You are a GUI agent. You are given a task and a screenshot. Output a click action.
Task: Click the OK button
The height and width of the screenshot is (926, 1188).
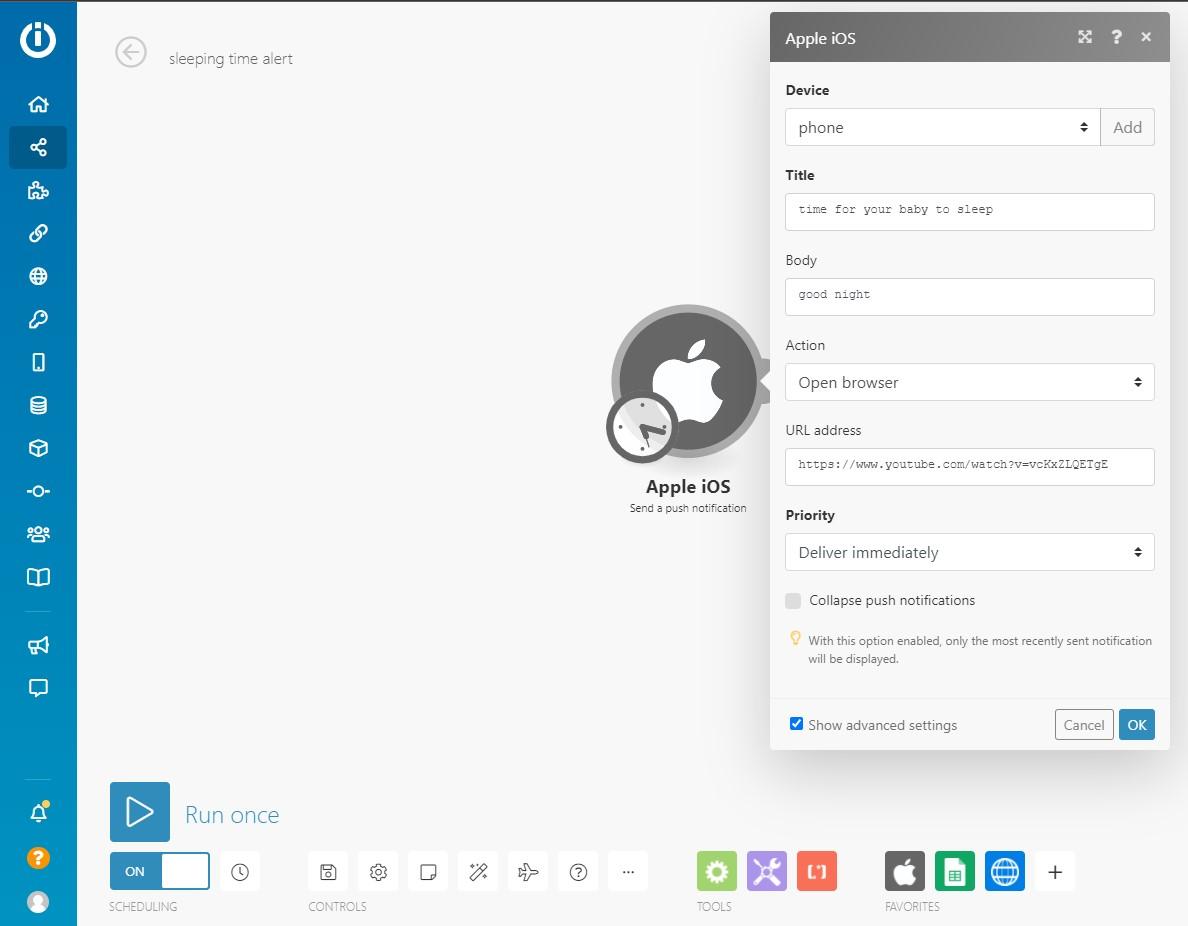1136,724
